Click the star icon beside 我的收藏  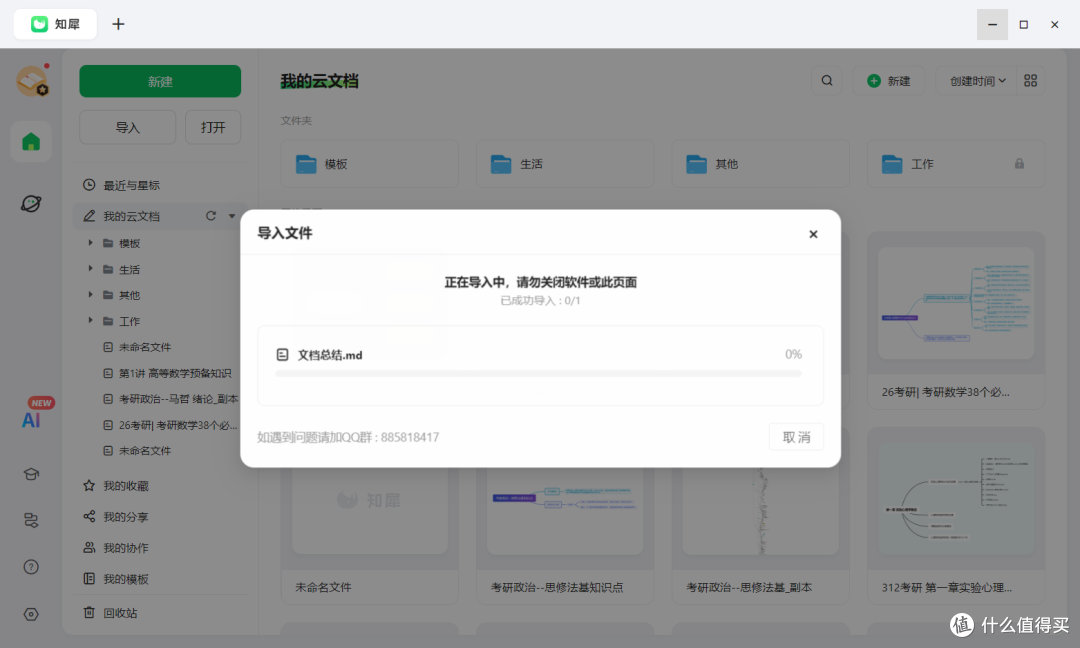[89, 485]
